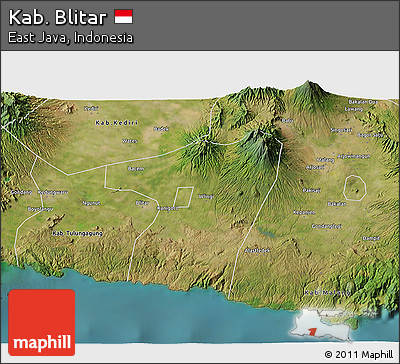Select the Wates town label
400x364 pixels.
coord(129,141)
